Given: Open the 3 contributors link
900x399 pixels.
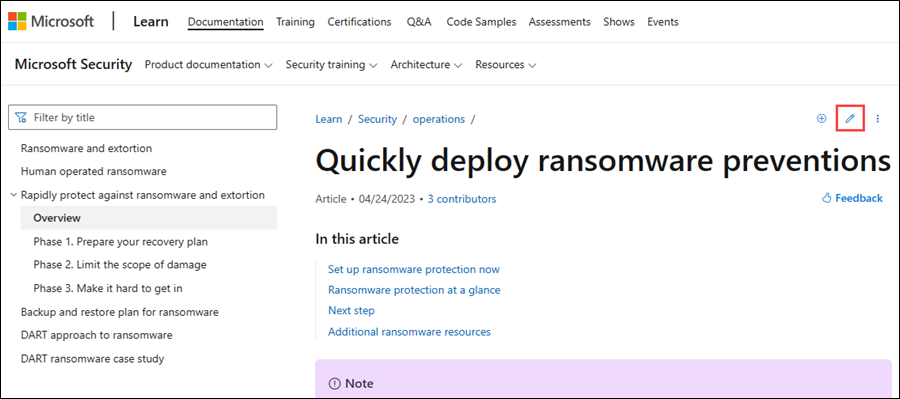Looking at the screenshot, I should (462, 199).
